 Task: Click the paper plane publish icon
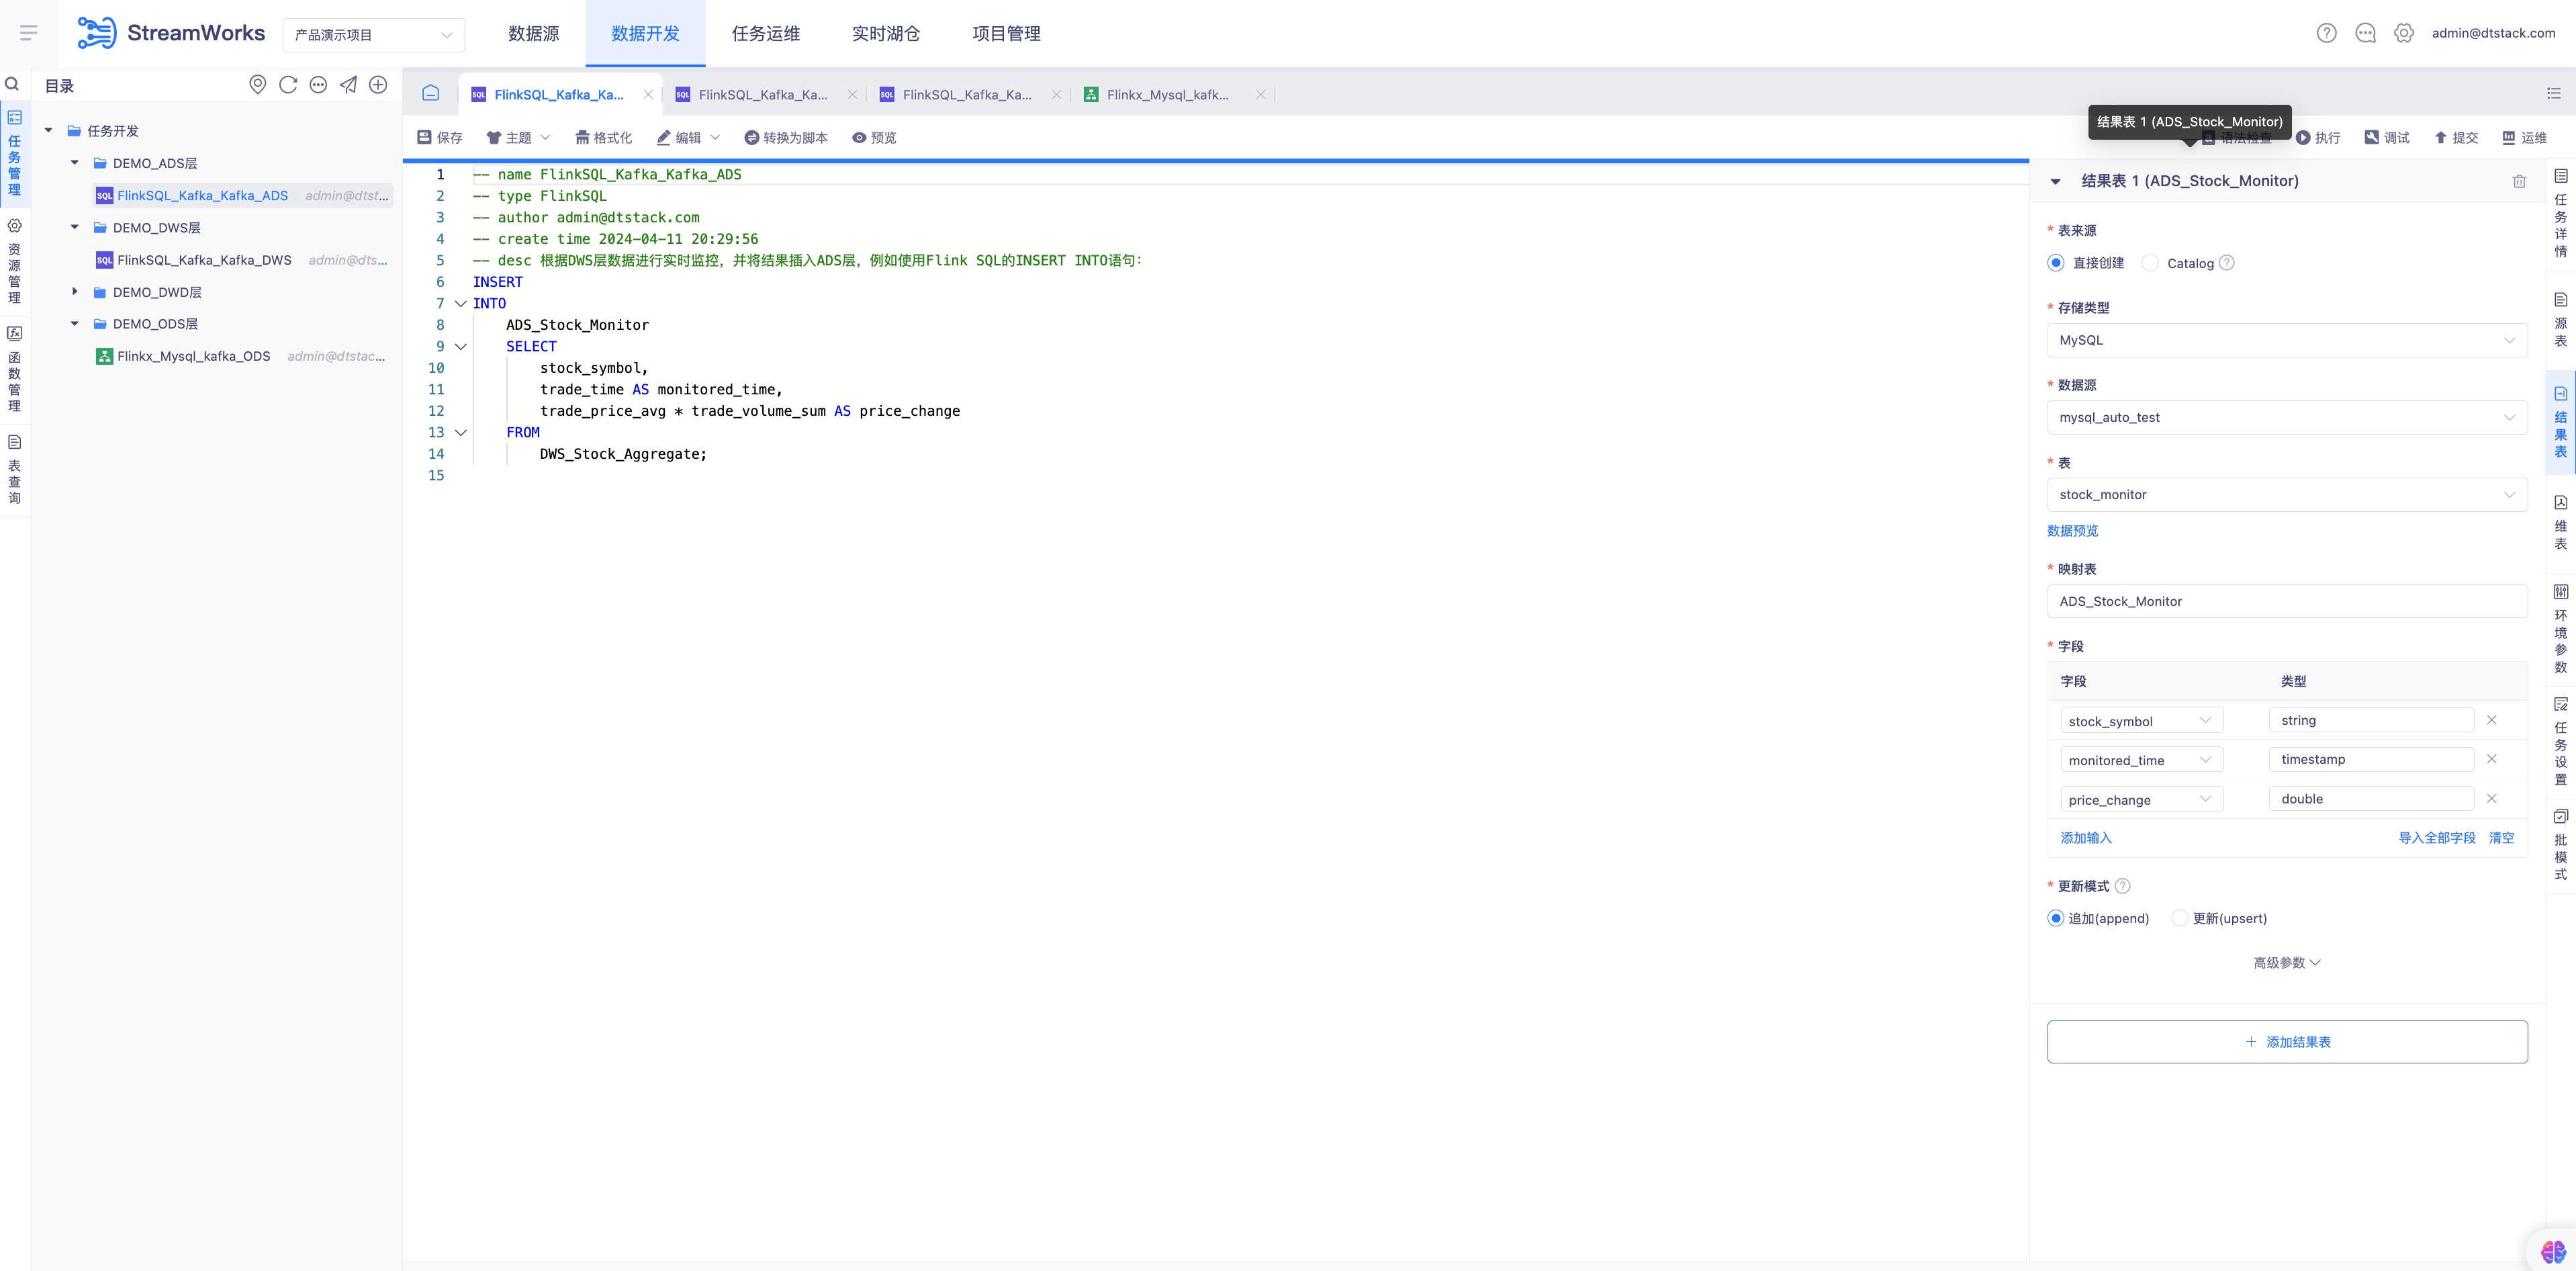348,85
